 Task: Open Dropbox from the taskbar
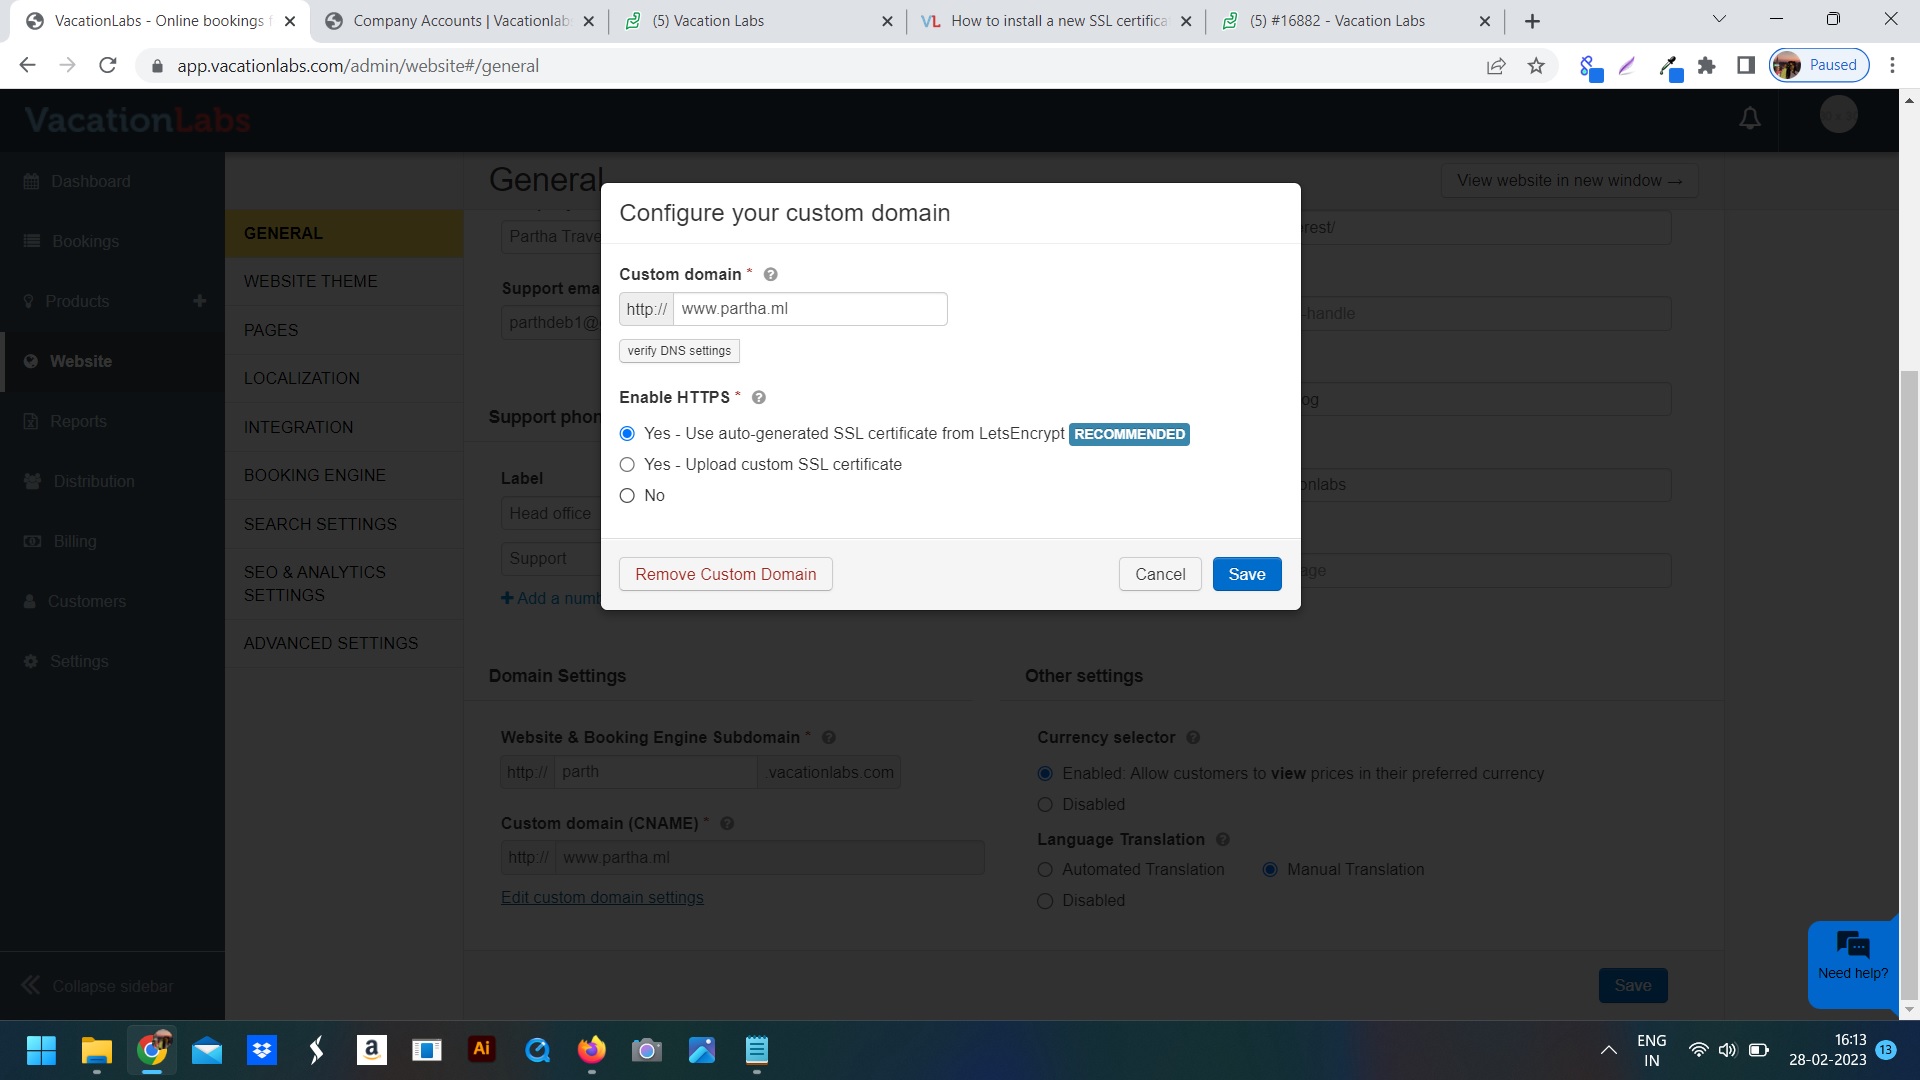[262, 1050]
